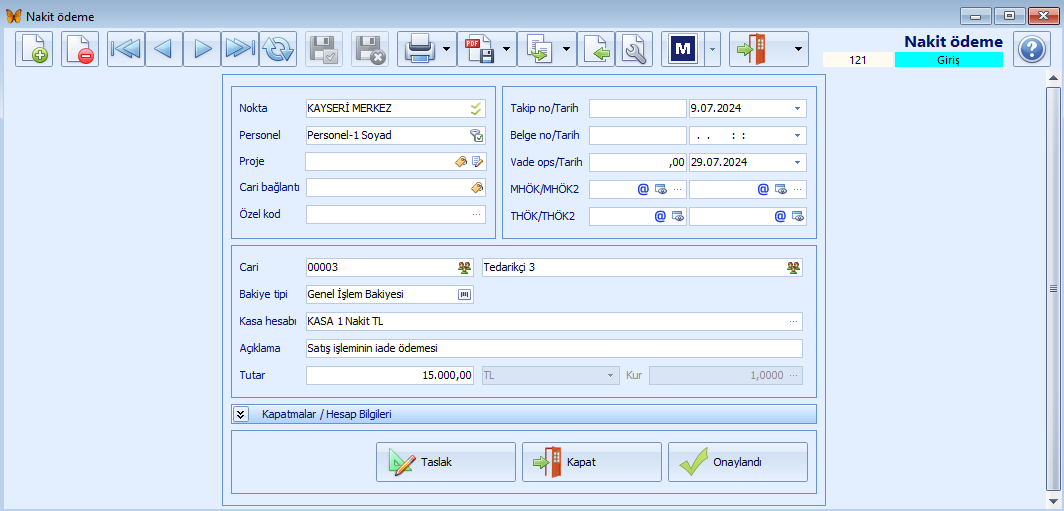Screen dimensions: 1064x511
Task: Open the Takip tarih date dropdown
Action: [798, 108]
